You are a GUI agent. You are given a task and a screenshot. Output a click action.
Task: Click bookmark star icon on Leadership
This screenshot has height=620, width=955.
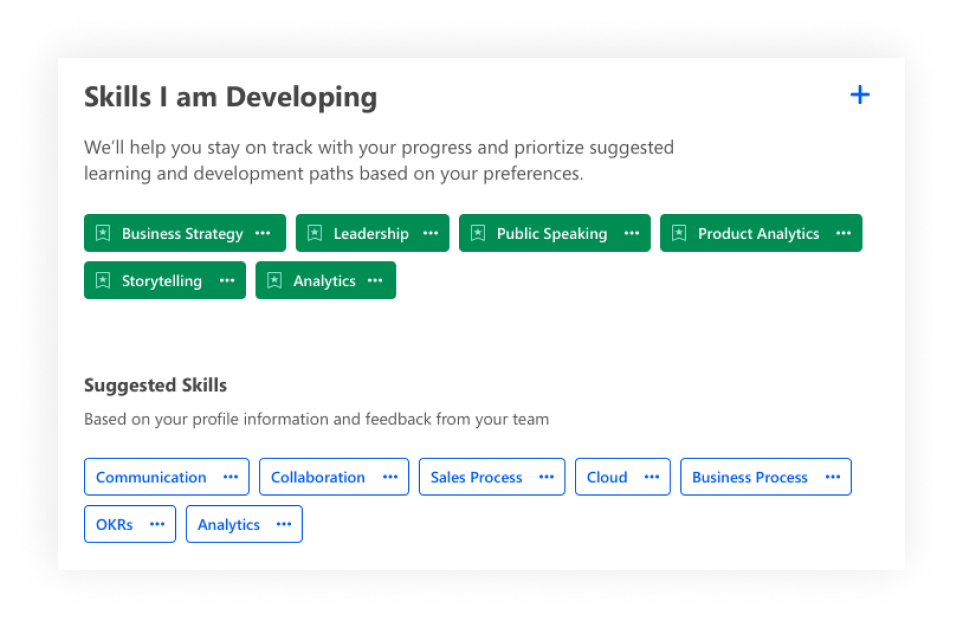point(315,233)
